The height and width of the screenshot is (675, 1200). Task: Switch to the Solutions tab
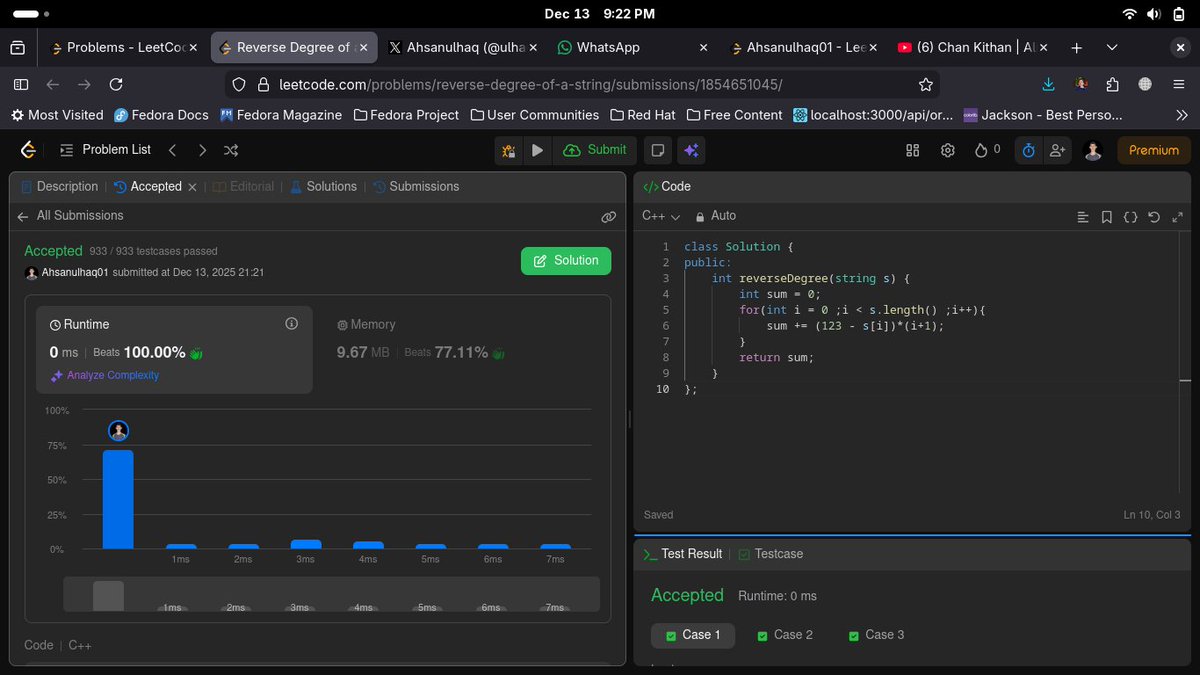323,187
